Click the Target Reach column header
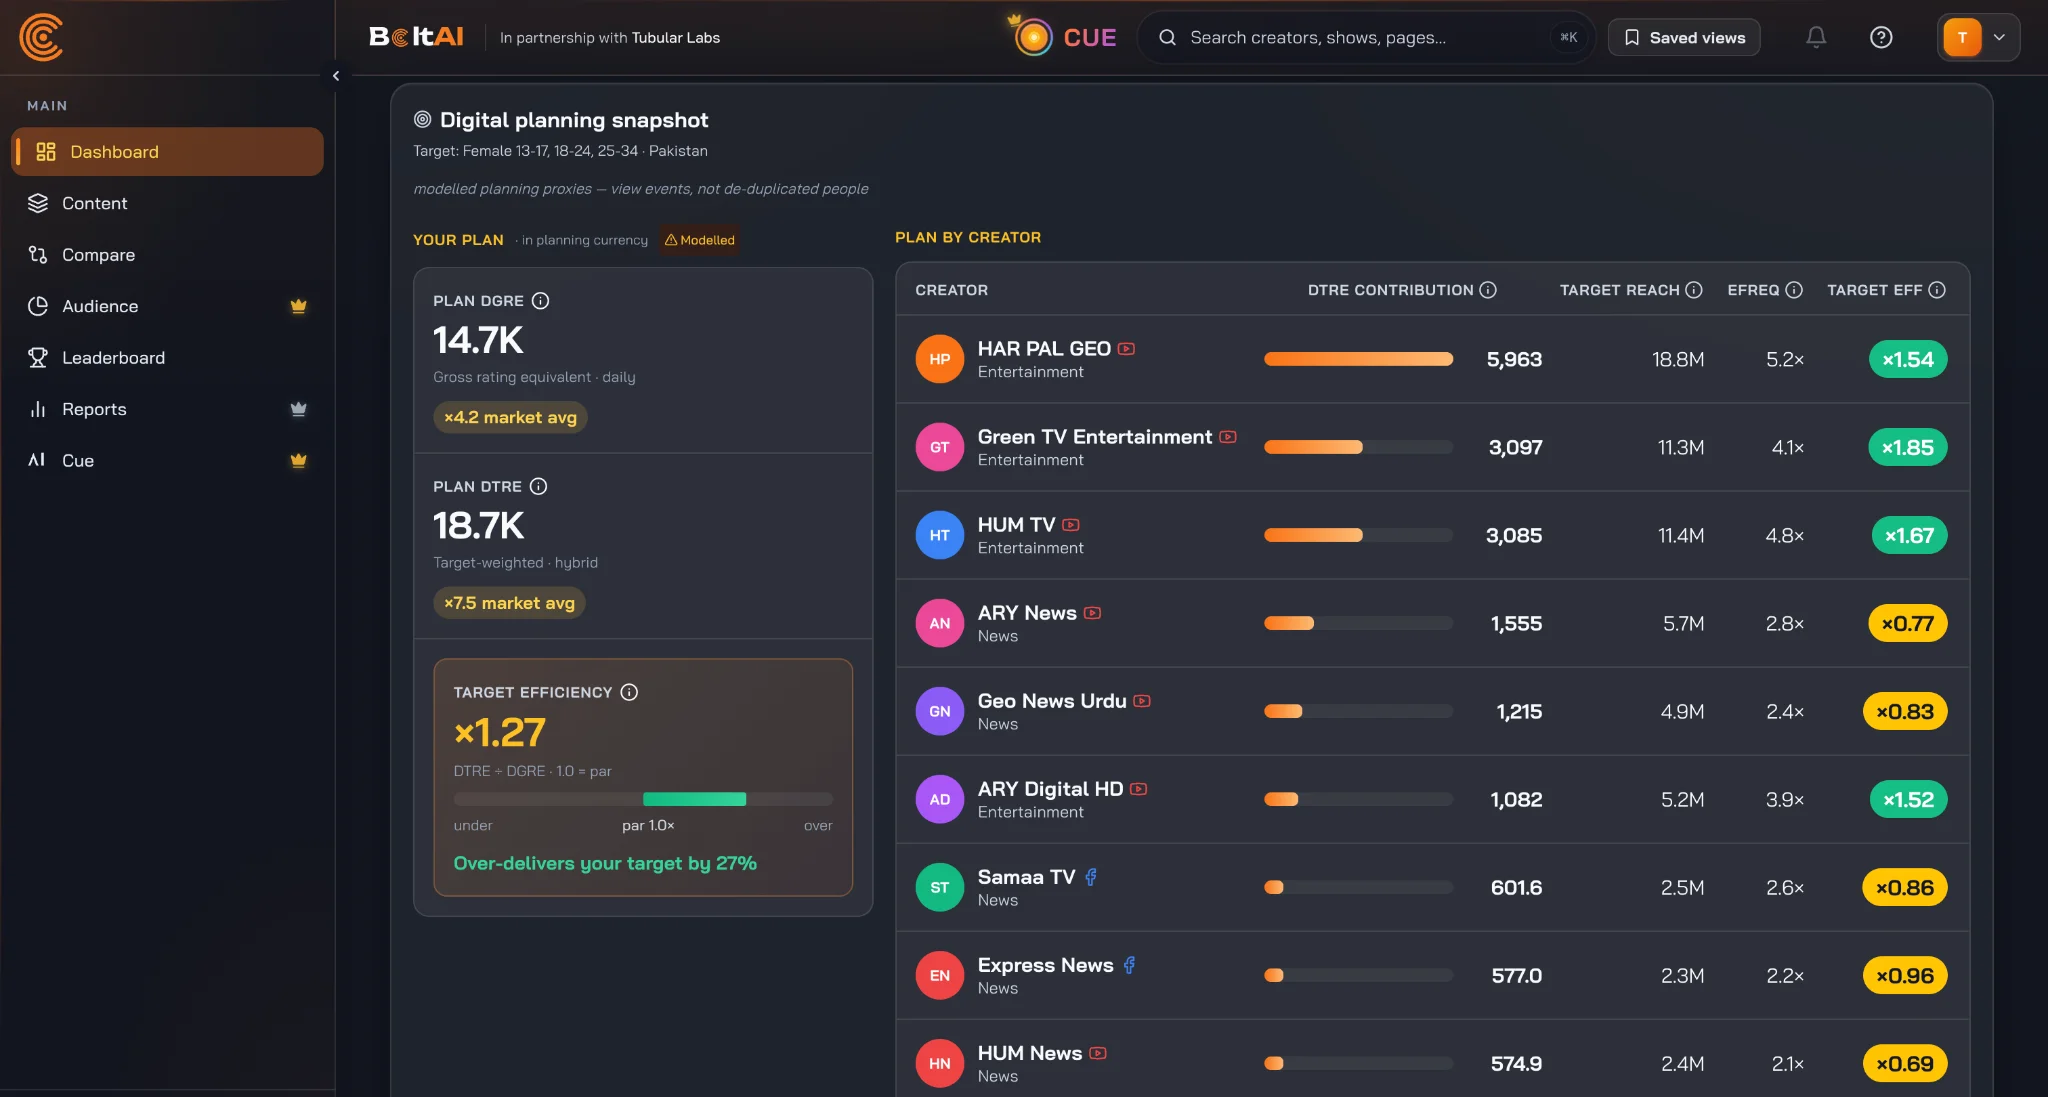This screenshot has width=2048, height=1097. [1619, 290]
